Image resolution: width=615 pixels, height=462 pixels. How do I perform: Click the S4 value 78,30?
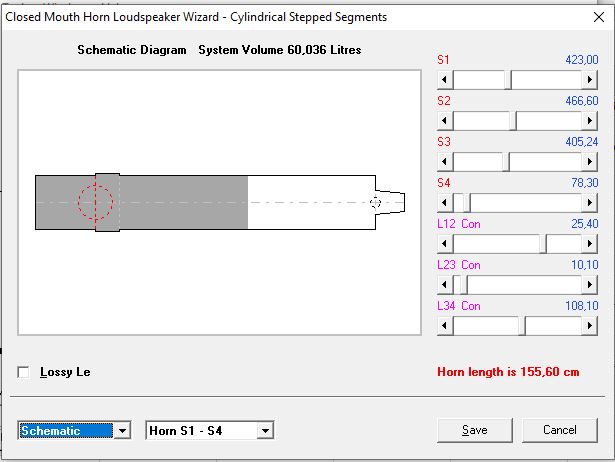click(x=585, y=183)
